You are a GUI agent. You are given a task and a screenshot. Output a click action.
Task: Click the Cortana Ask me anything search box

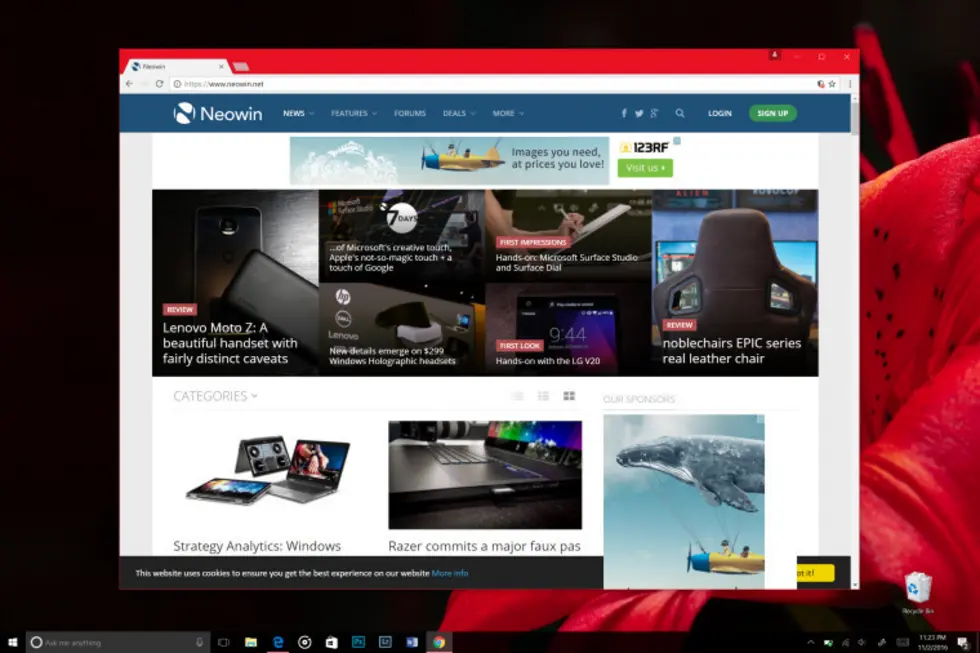(117, 642)
